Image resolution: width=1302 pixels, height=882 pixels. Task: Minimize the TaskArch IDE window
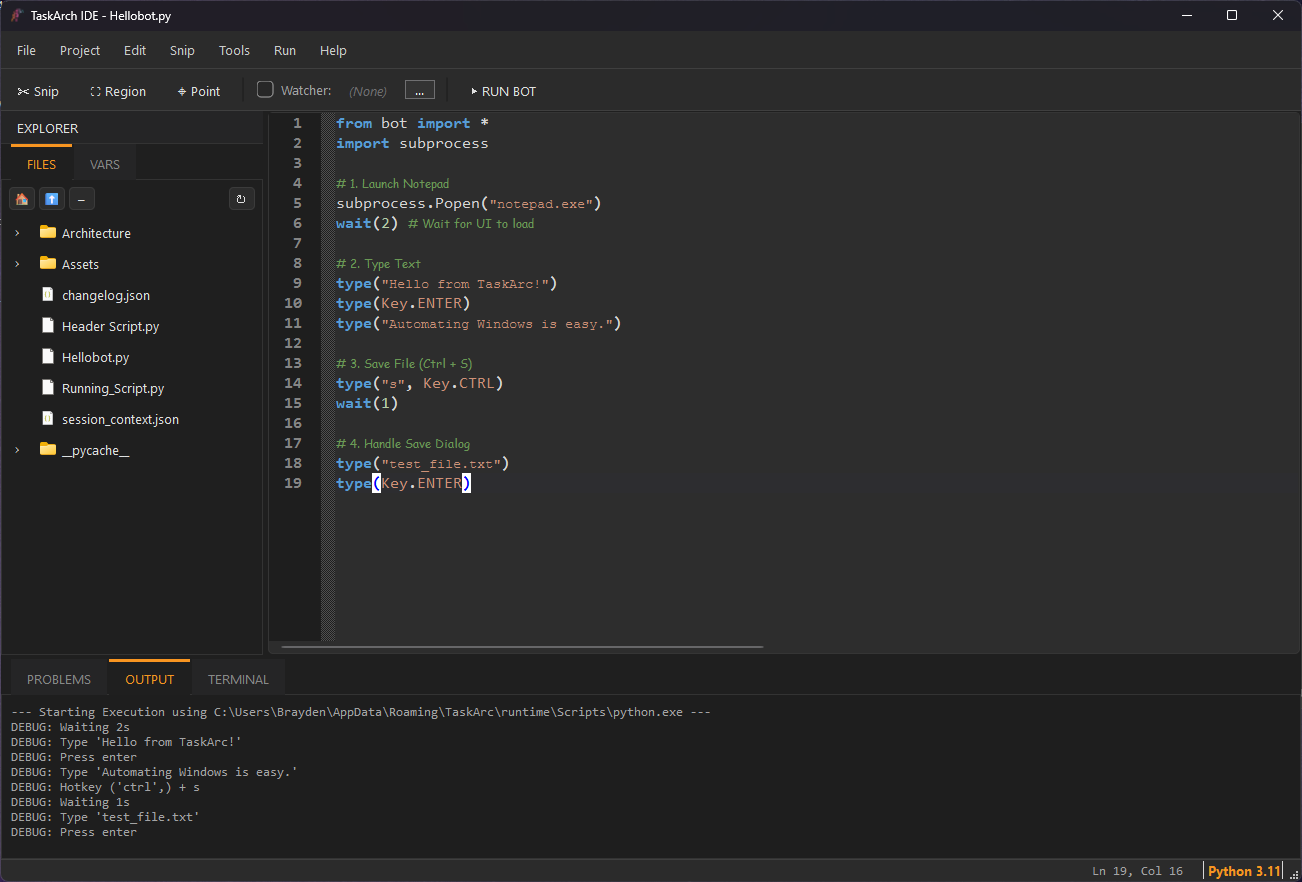click(x=1186, y=15)
